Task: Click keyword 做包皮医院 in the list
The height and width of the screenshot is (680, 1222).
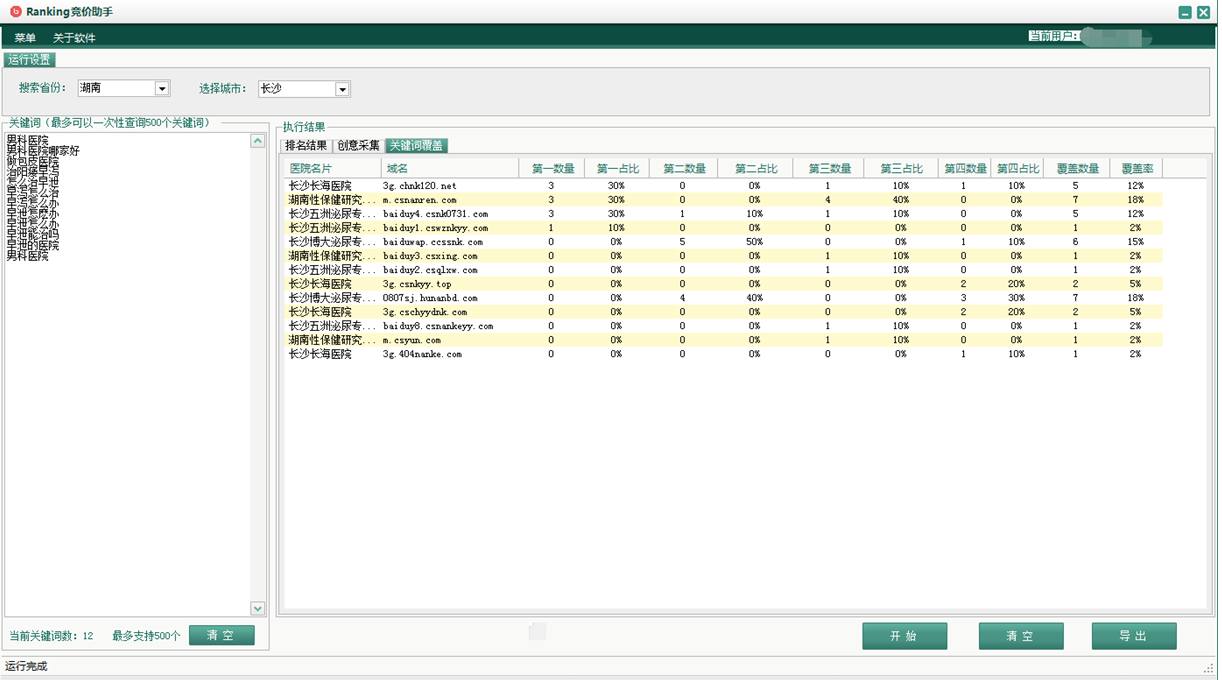Action: pos(32,161)
